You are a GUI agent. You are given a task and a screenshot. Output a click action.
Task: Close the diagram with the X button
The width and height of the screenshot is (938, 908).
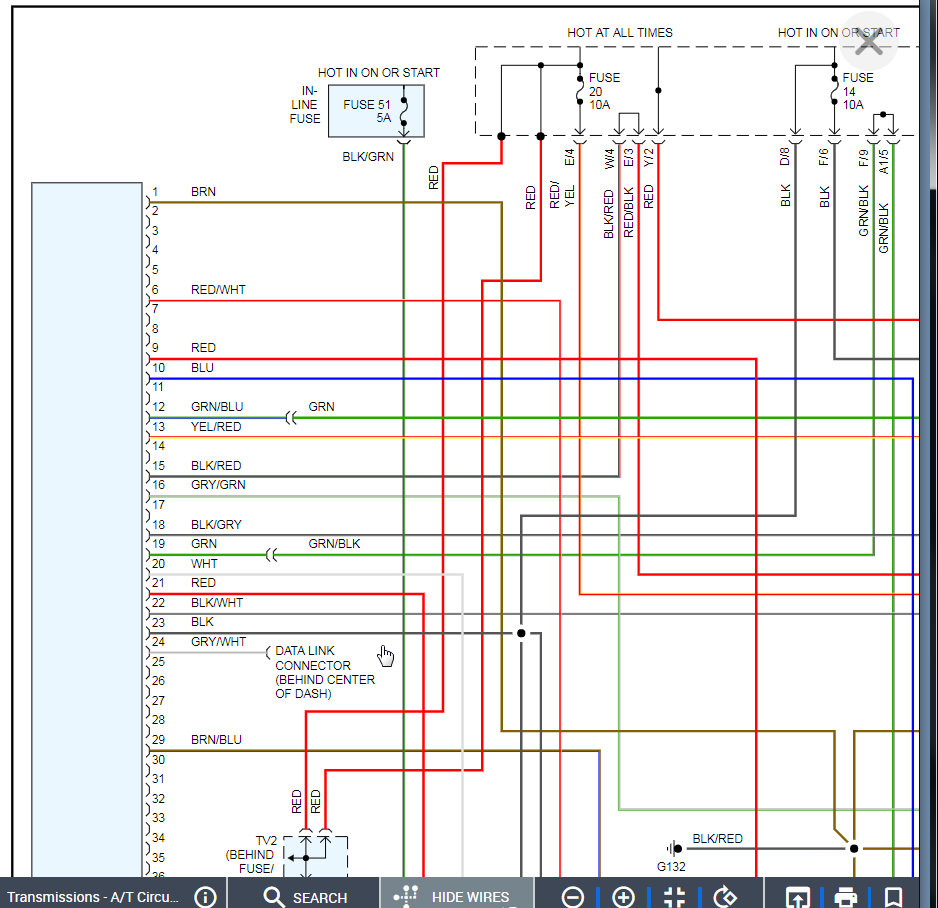pyautogui.click(x=868, y=42)
